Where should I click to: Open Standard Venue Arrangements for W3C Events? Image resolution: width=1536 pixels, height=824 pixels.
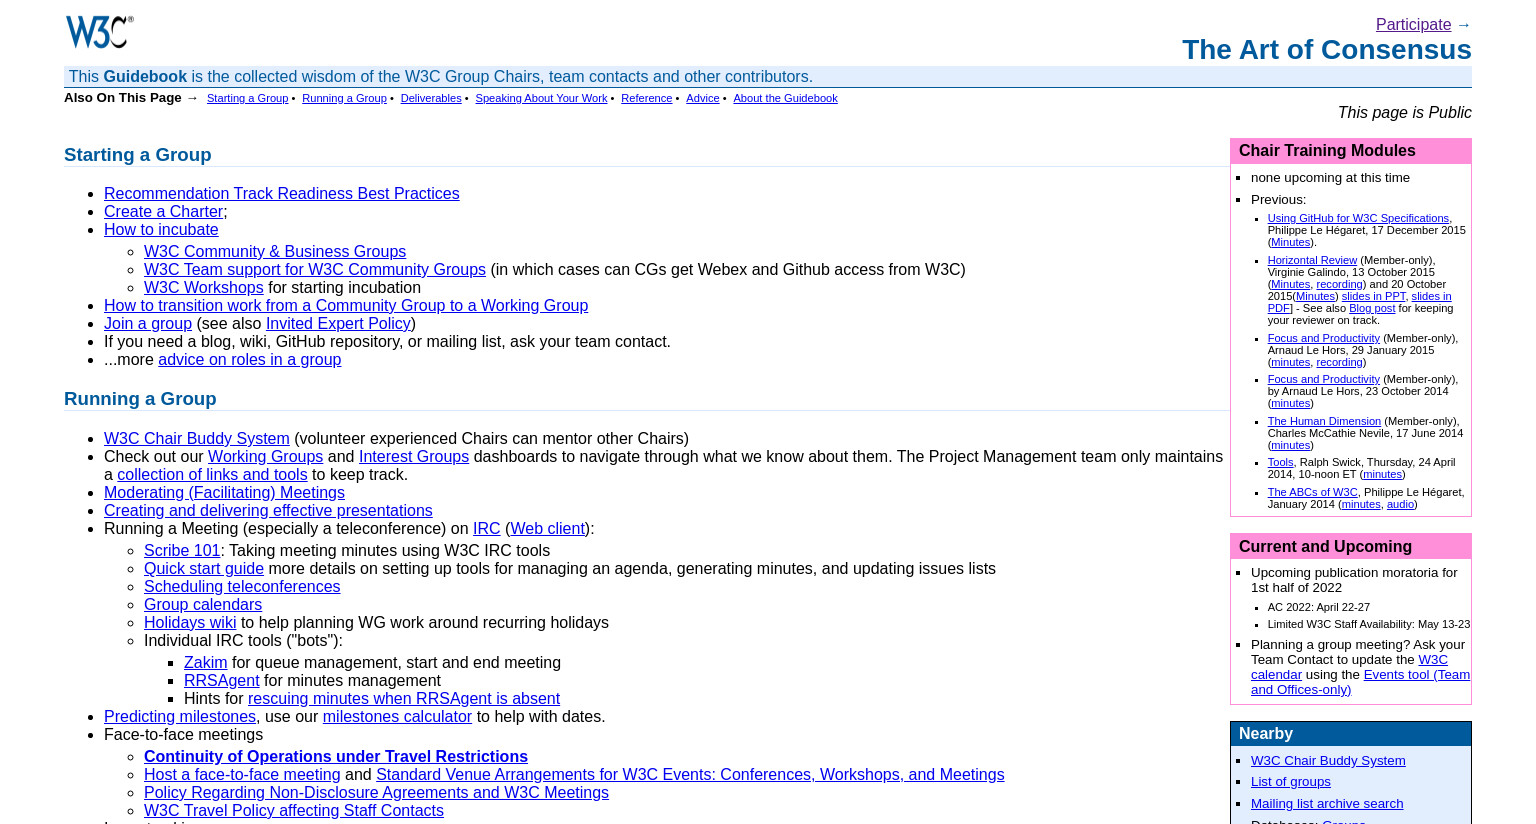point(690,775)
